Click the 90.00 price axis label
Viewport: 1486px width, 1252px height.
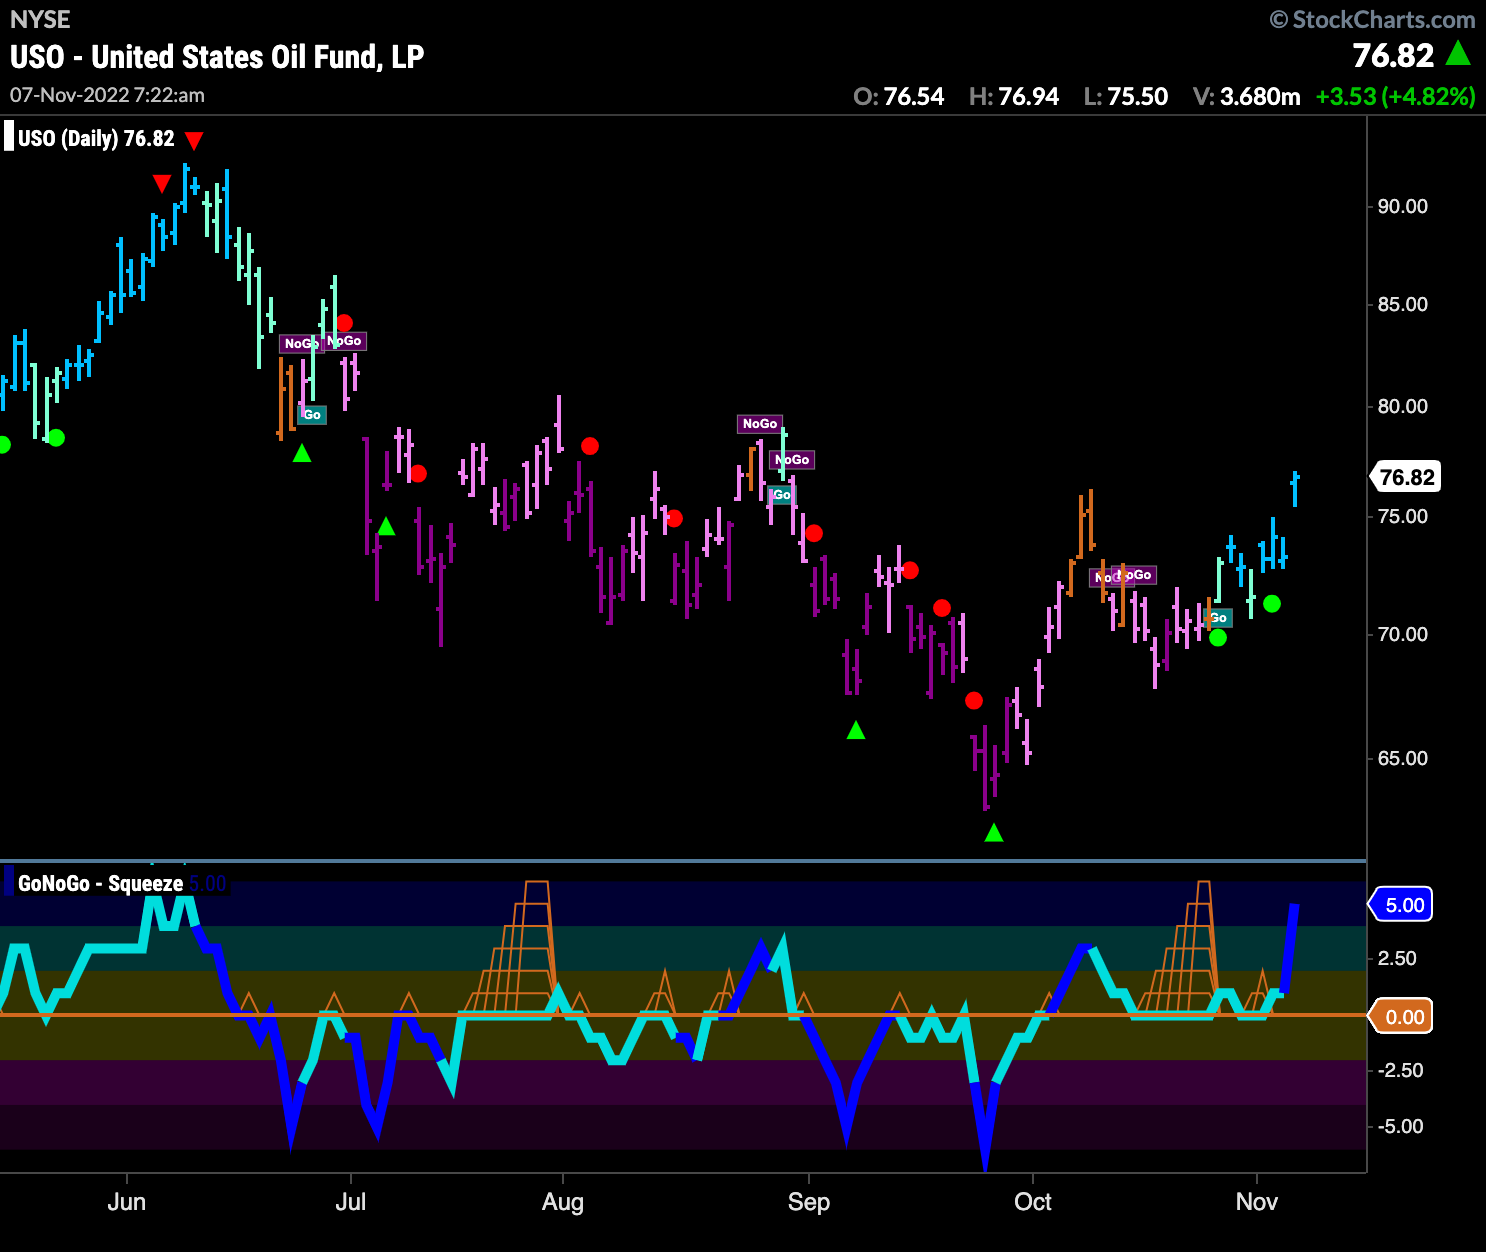[1403, 206]
